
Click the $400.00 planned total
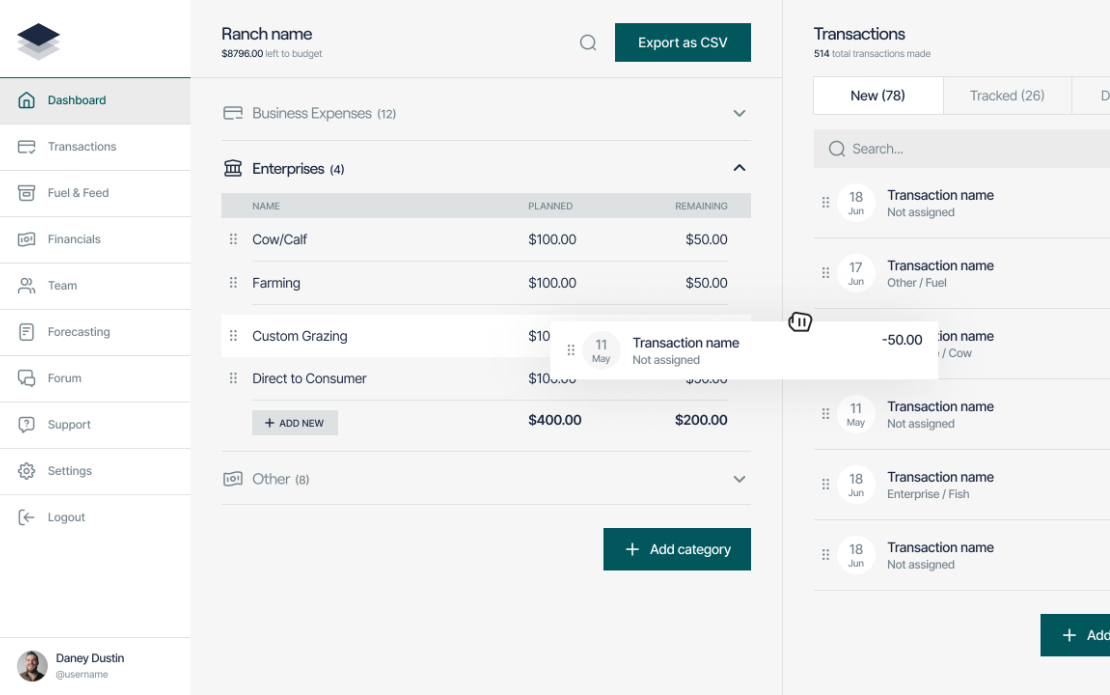point(554,420)
